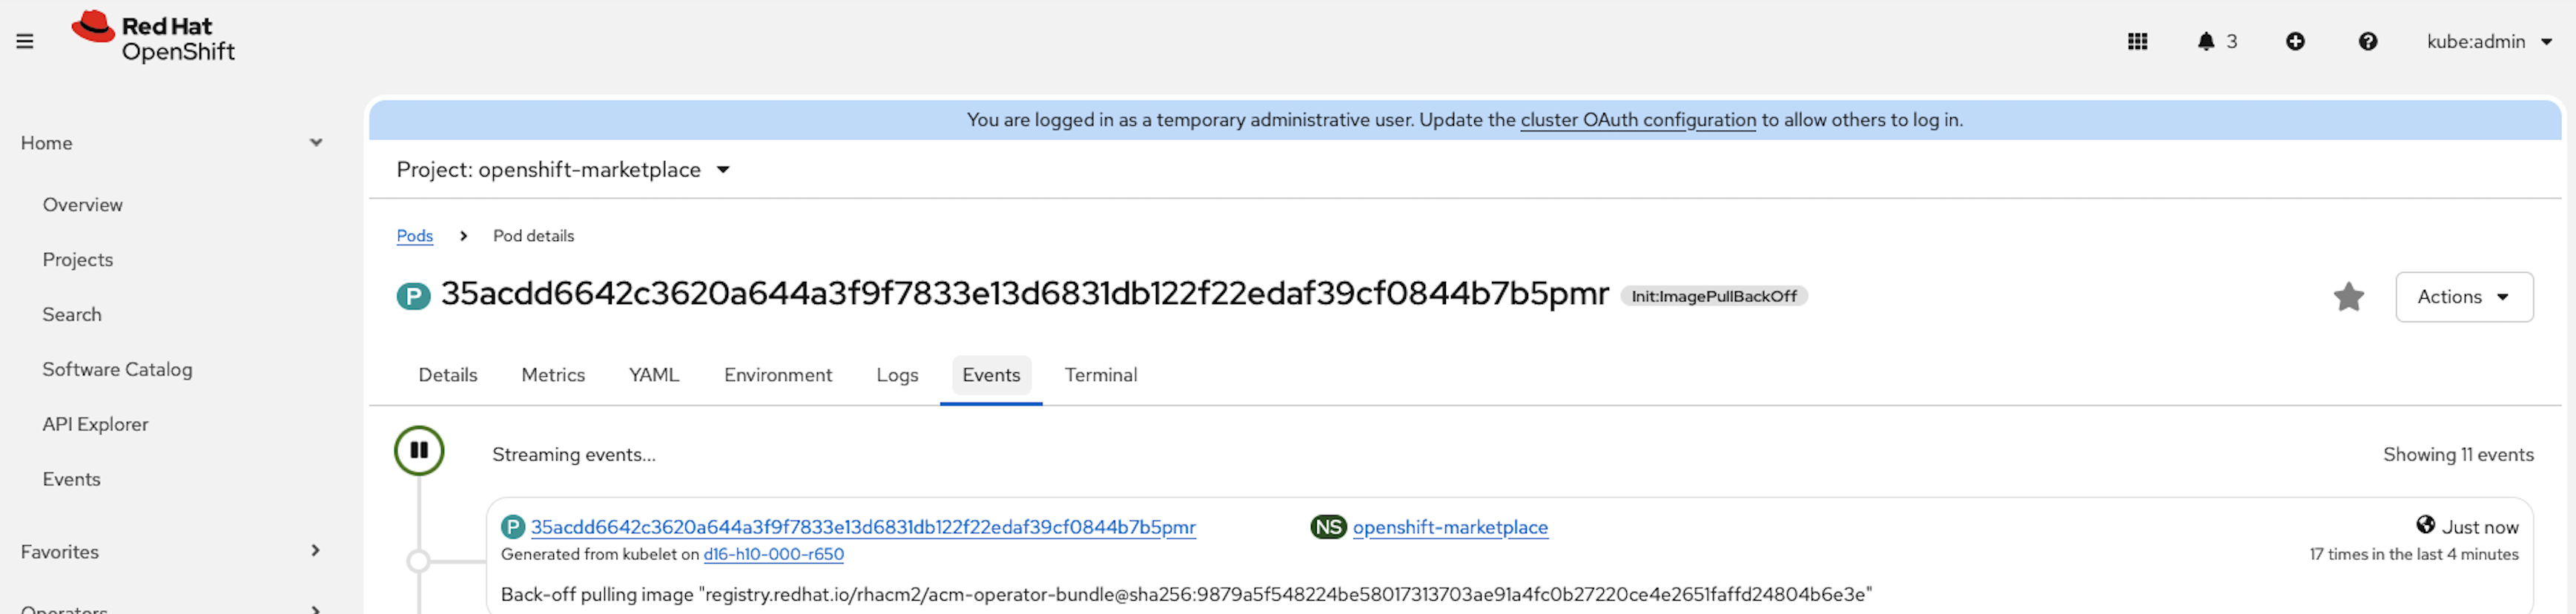Open the help question mark menu
2576x614 pixels.
click(2367, 41)
